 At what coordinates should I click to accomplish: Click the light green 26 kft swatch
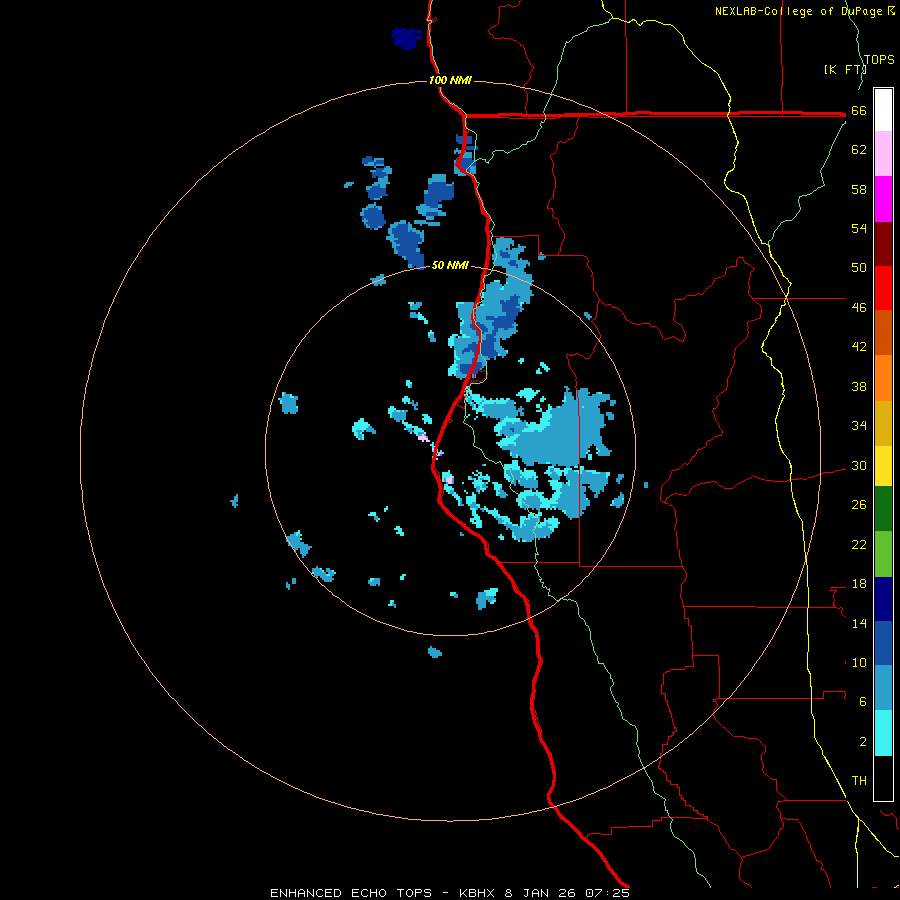coord(883,554)
